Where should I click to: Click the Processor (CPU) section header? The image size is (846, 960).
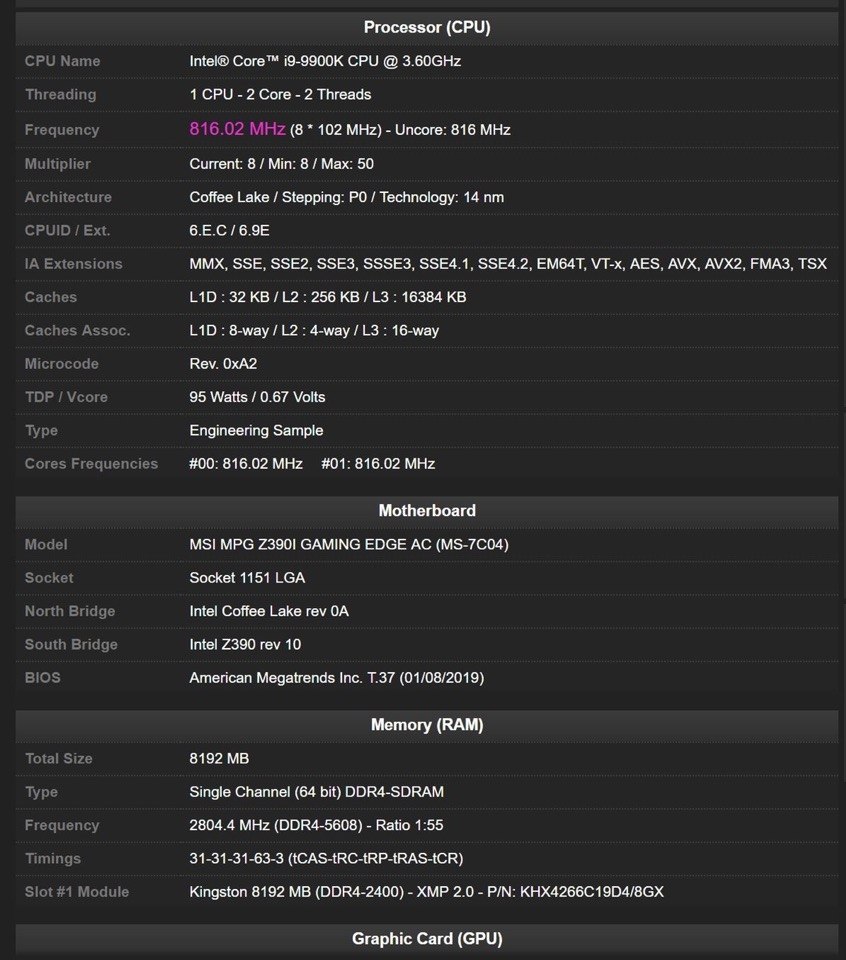(427, 27)
